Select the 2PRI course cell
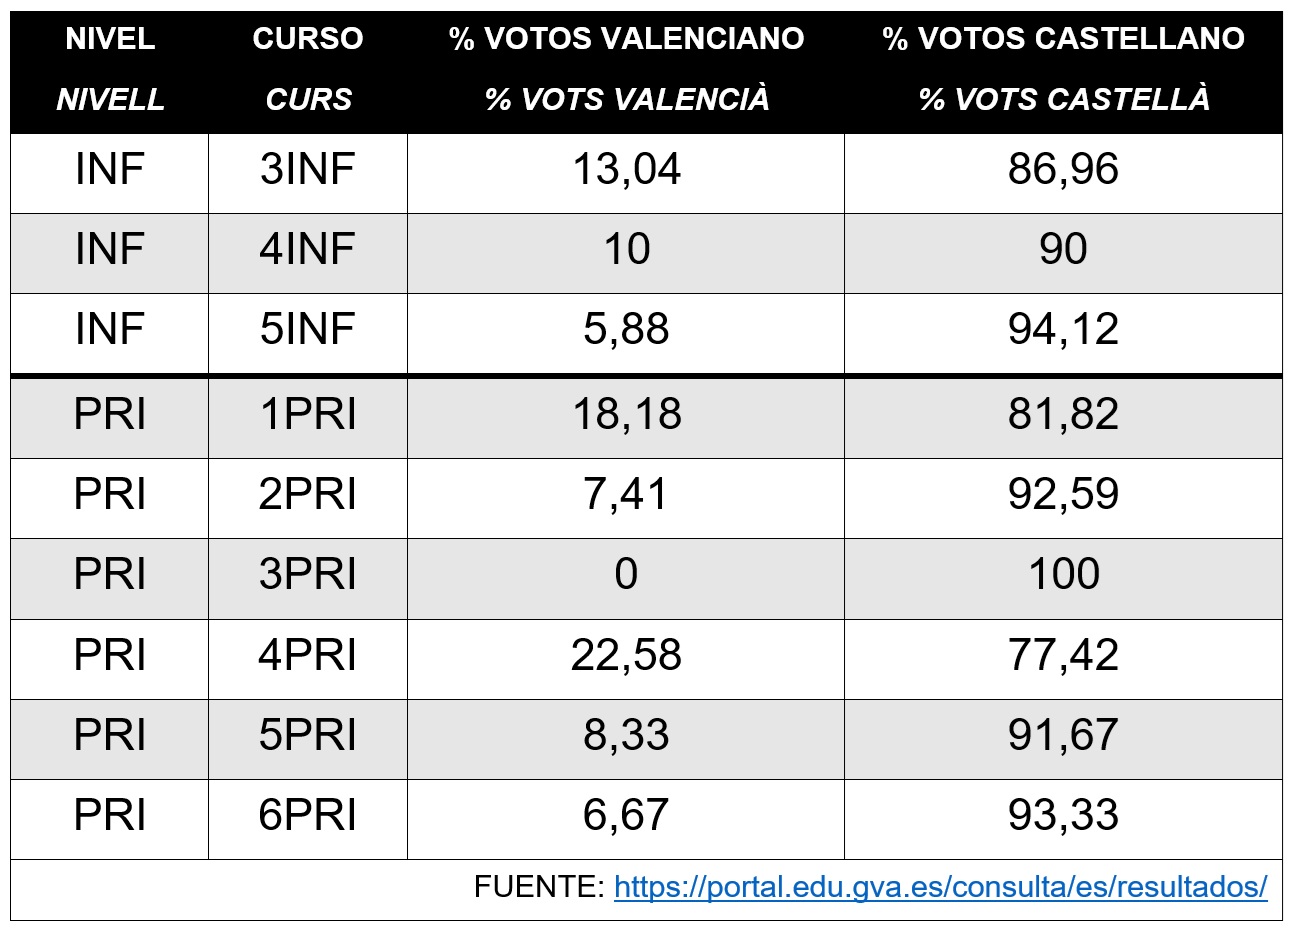Screen dimensions: 1291x934 308,494
